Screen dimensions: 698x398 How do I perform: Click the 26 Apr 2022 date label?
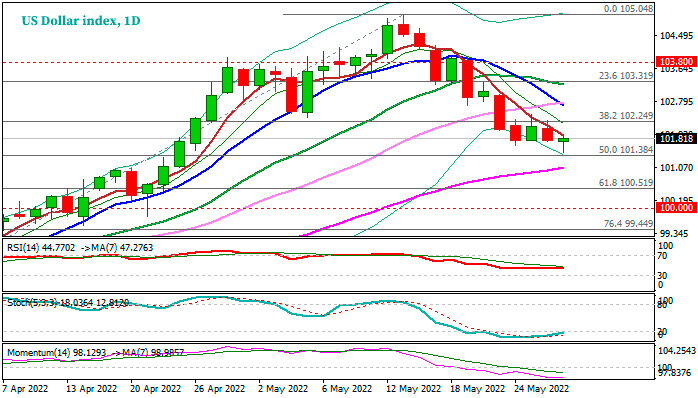[x=220, y=389]
